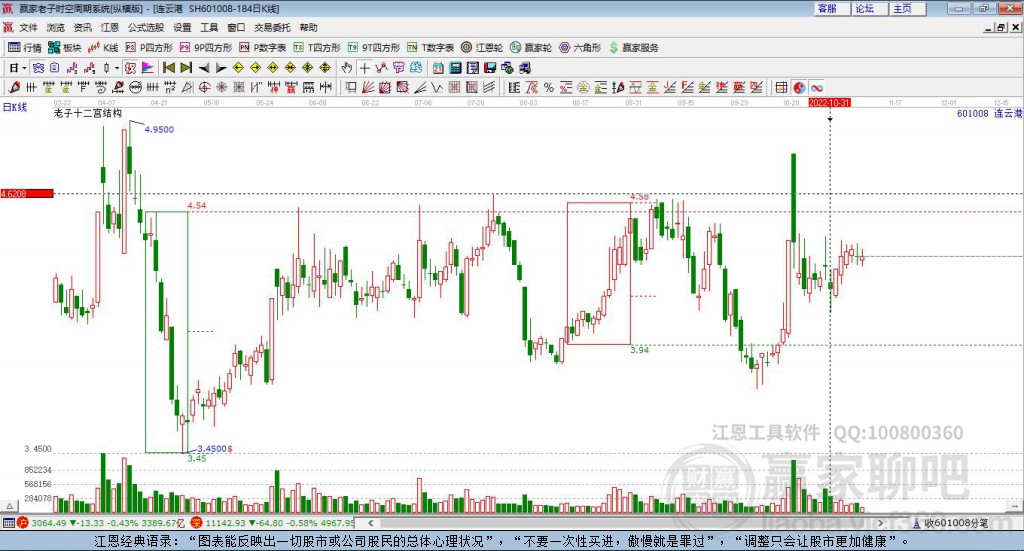1024x551 pixels.
Task: Open the 9P四方形 tool
Action: point(206,48)
